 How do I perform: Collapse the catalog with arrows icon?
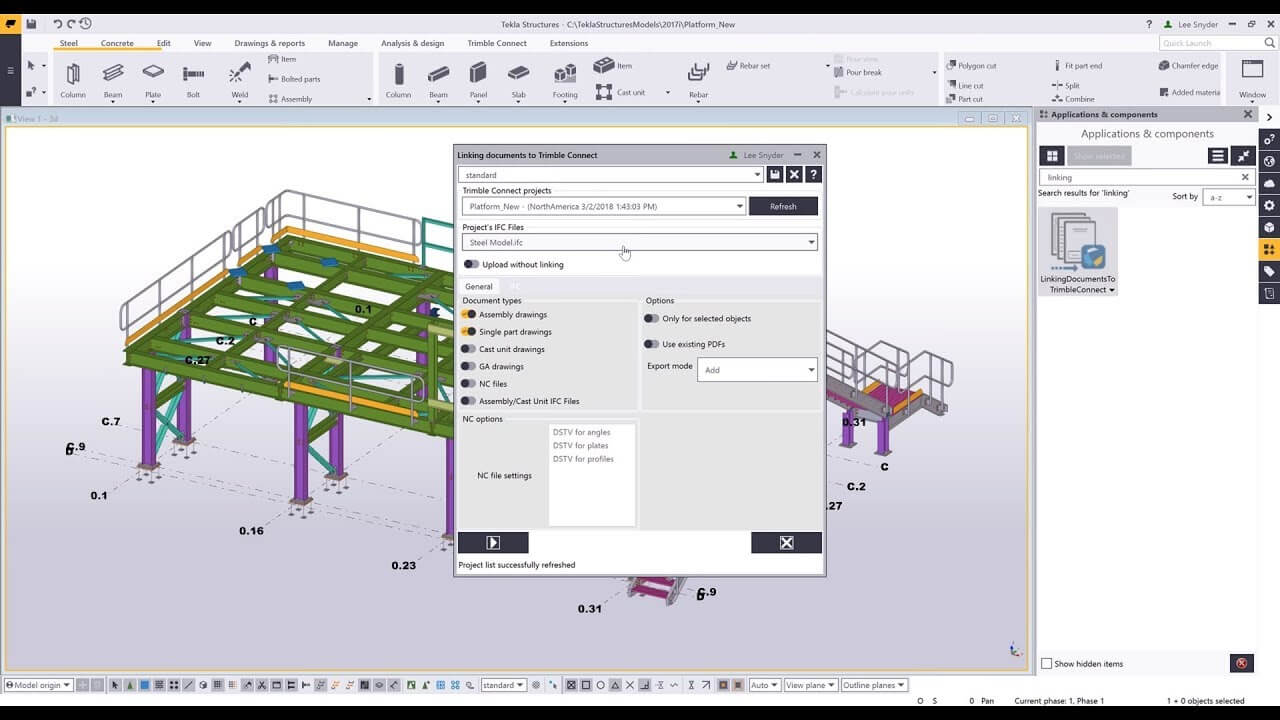click(x=1243, y=156)
